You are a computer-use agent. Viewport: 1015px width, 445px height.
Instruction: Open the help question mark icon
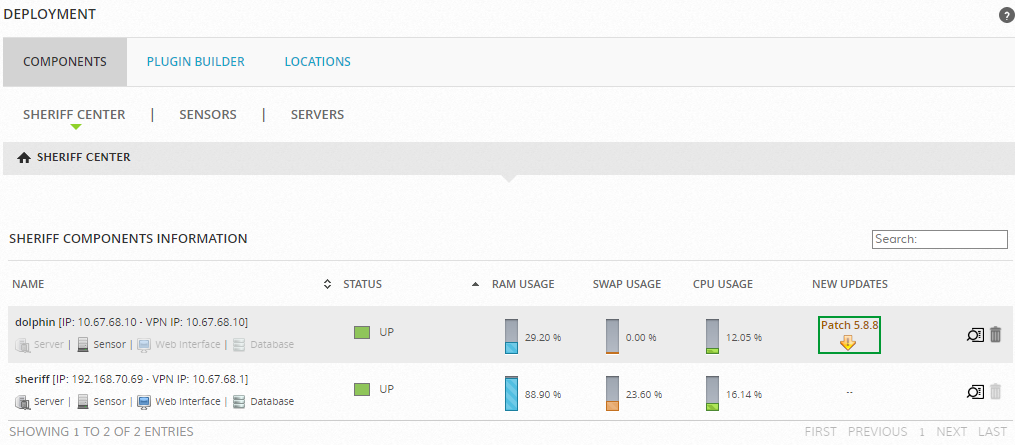pos(1005,15)
